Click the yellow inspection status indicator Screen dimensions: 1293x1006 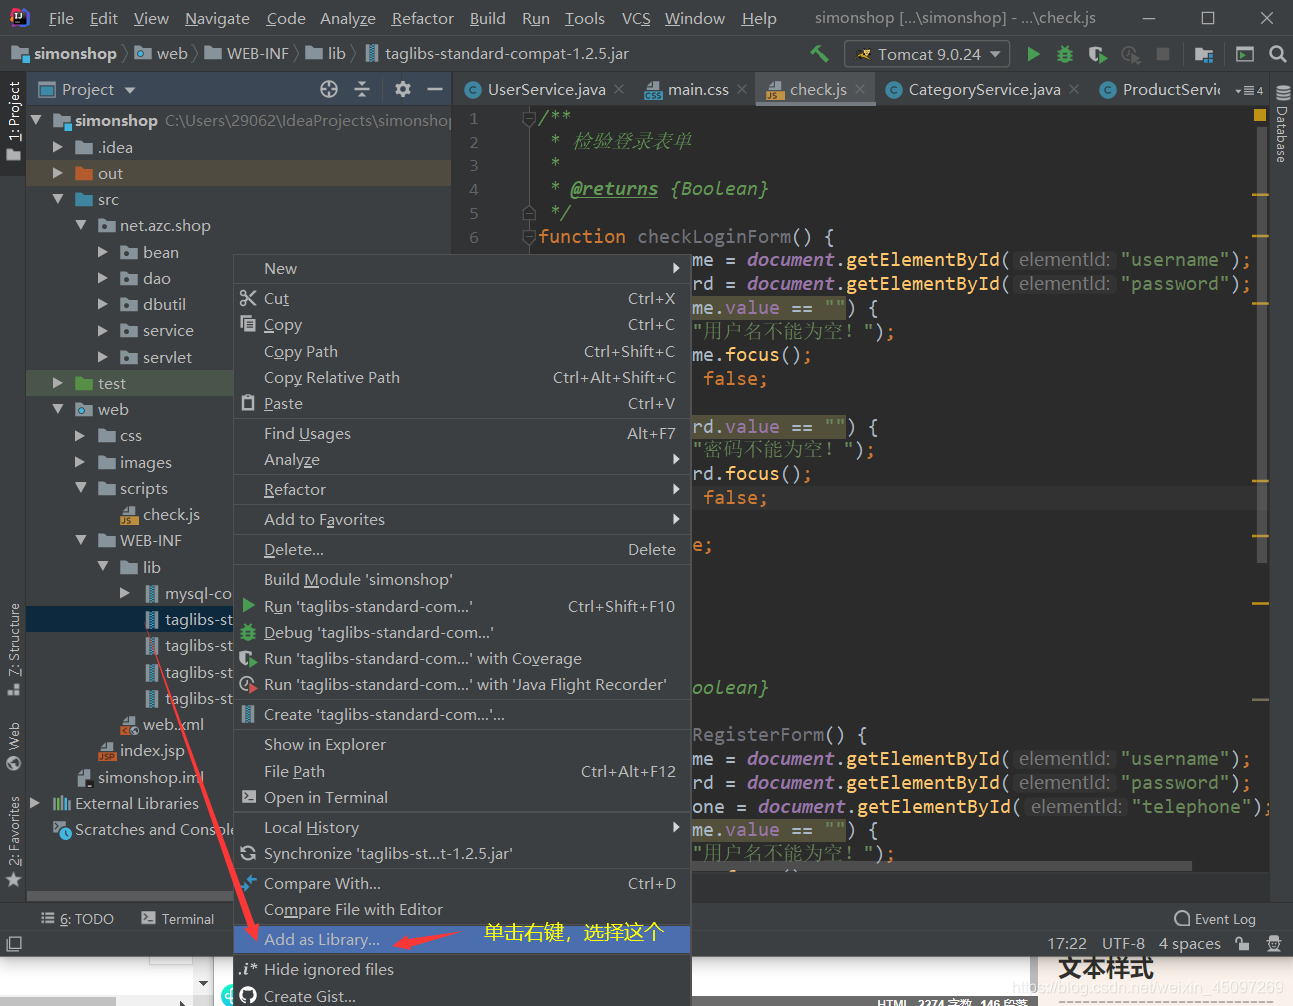click(x=1260, y=116)
